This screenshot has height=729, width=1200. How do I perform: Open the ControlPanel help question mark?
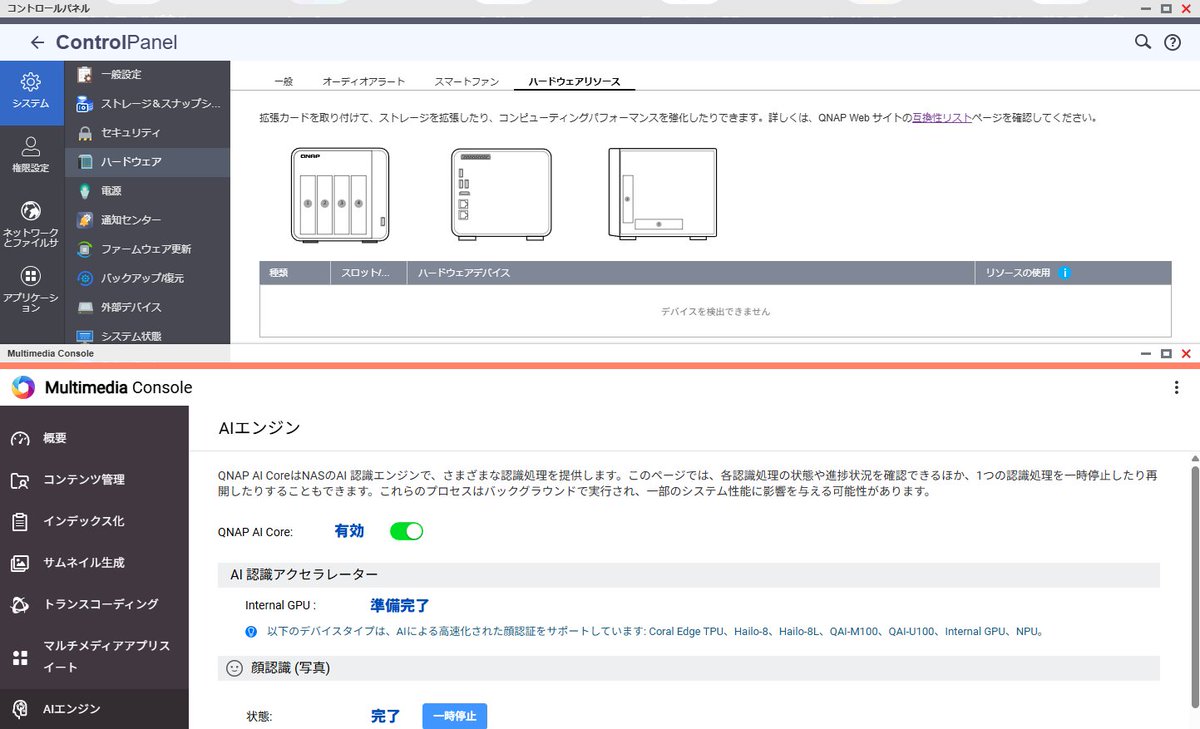click(1173, 42)
